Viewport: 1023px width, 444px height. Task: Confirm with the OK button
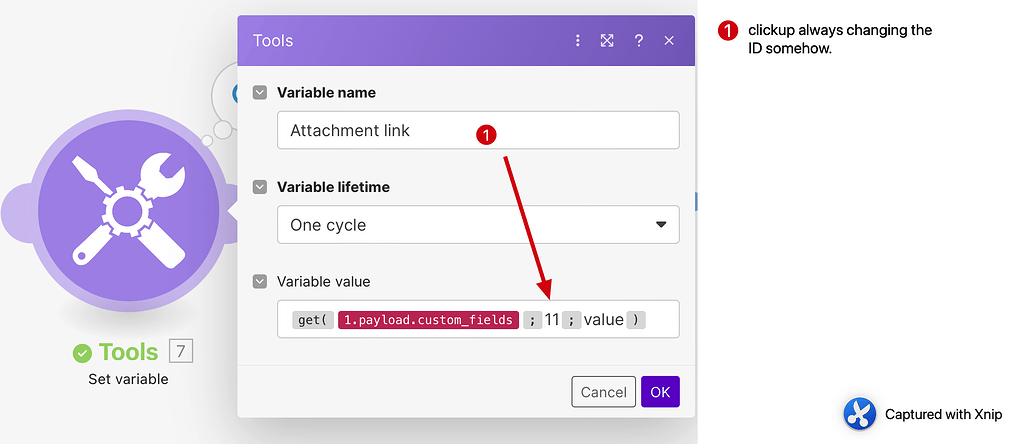pyautogui.click(x=660, y=392)
